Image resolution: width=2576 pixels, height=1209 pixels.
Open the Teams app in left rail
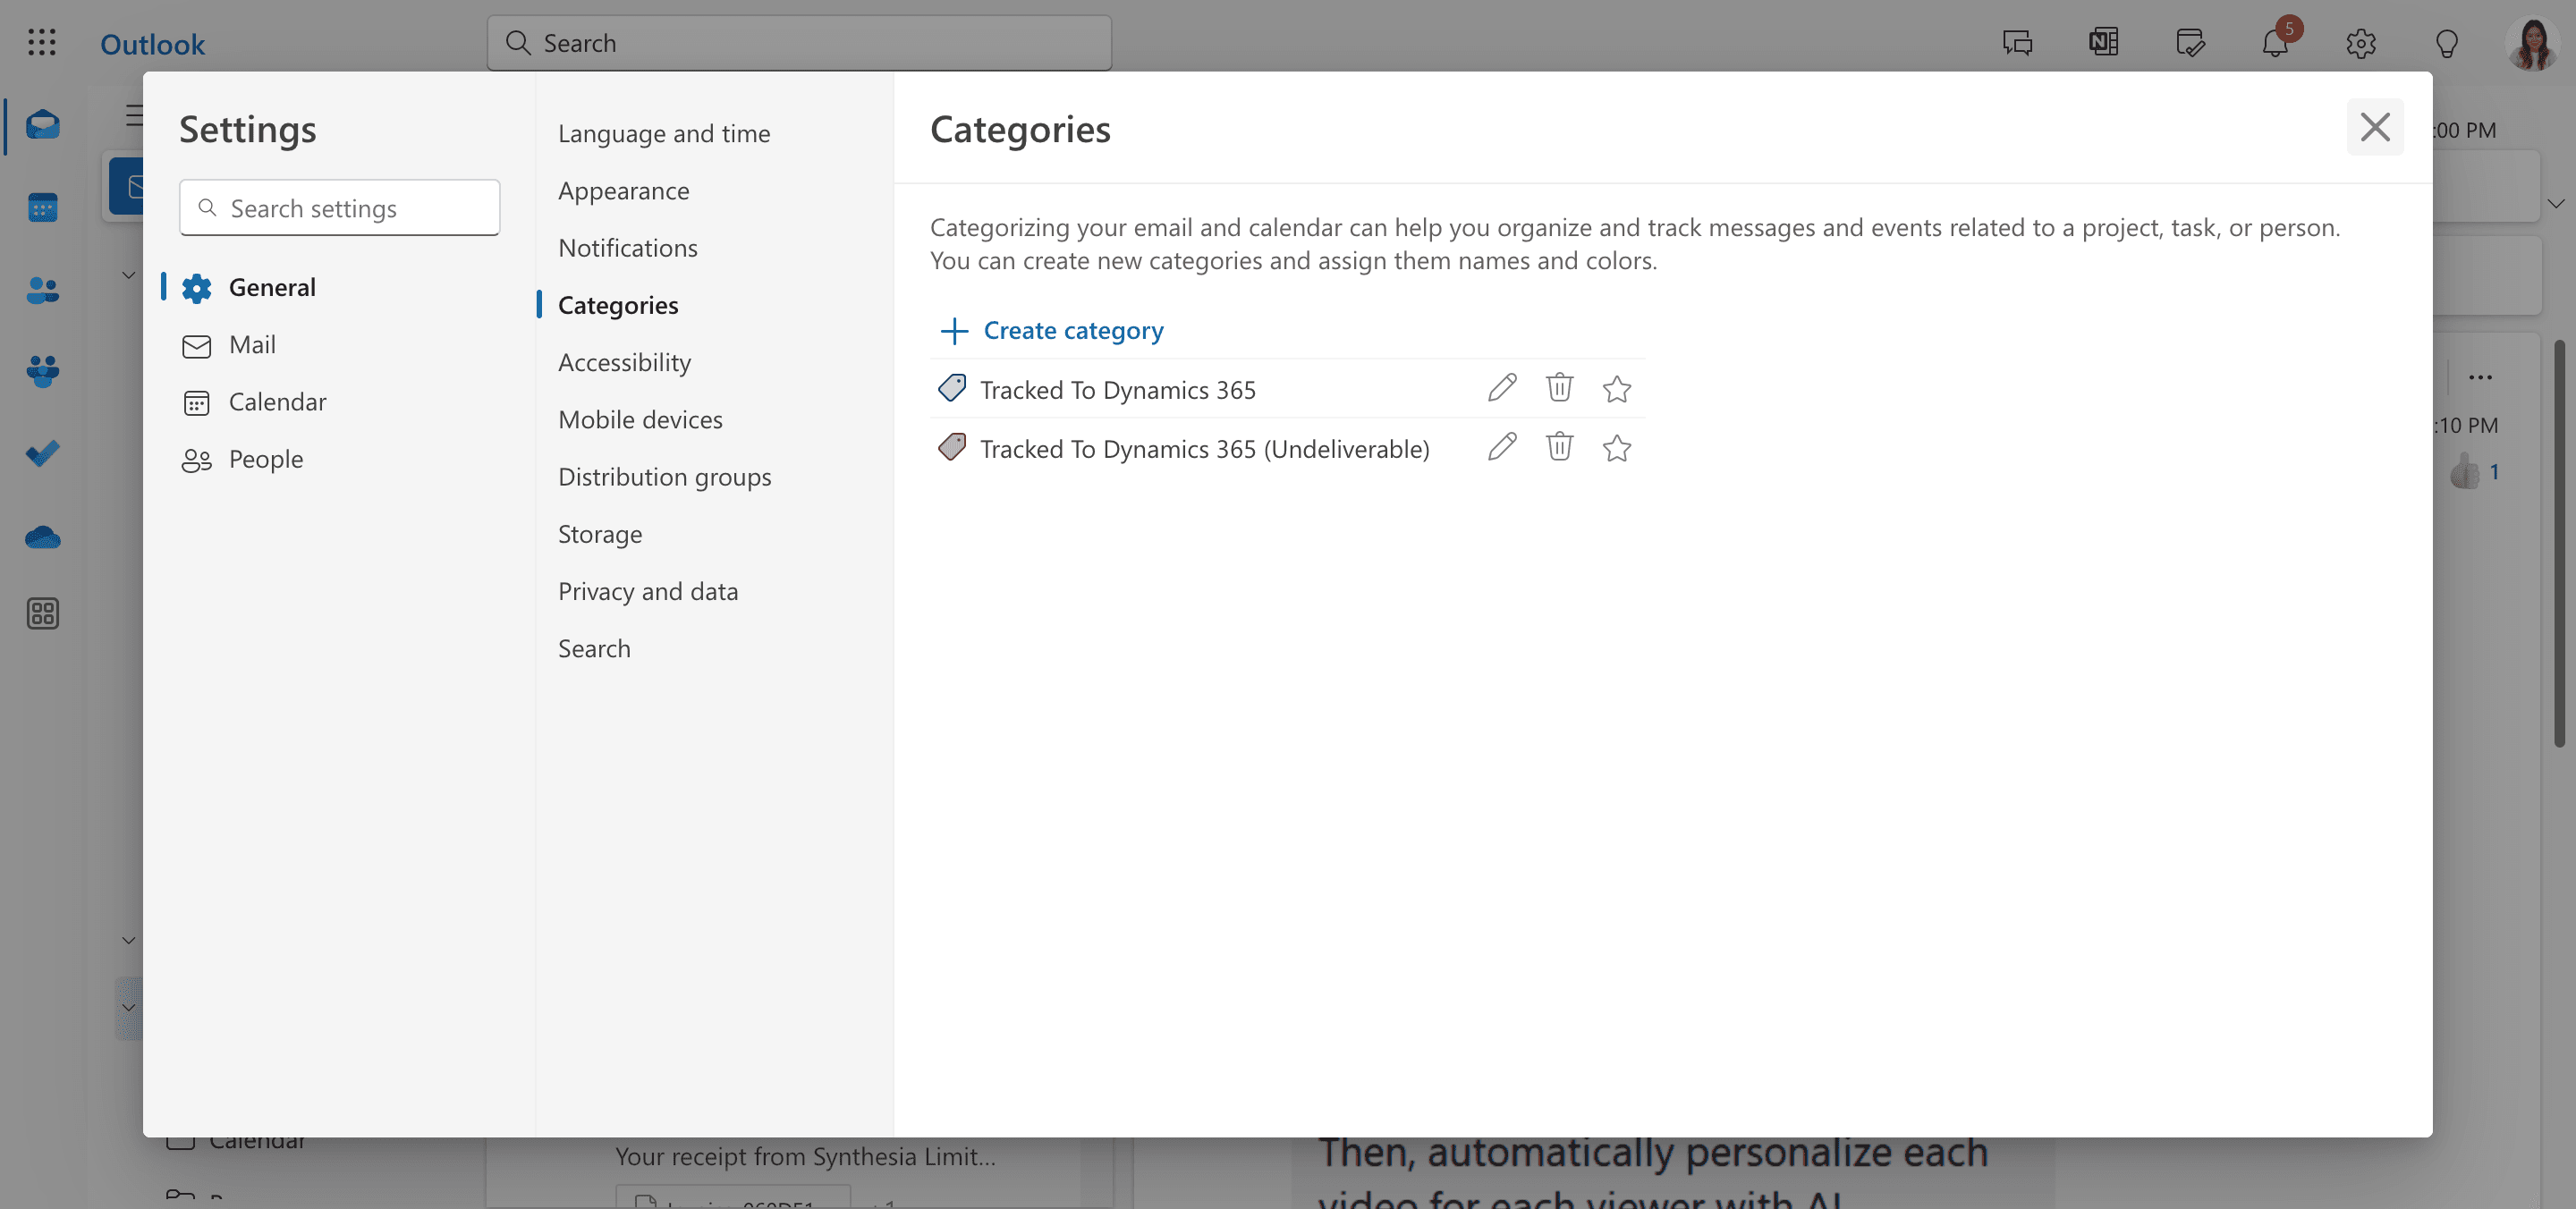43,372
